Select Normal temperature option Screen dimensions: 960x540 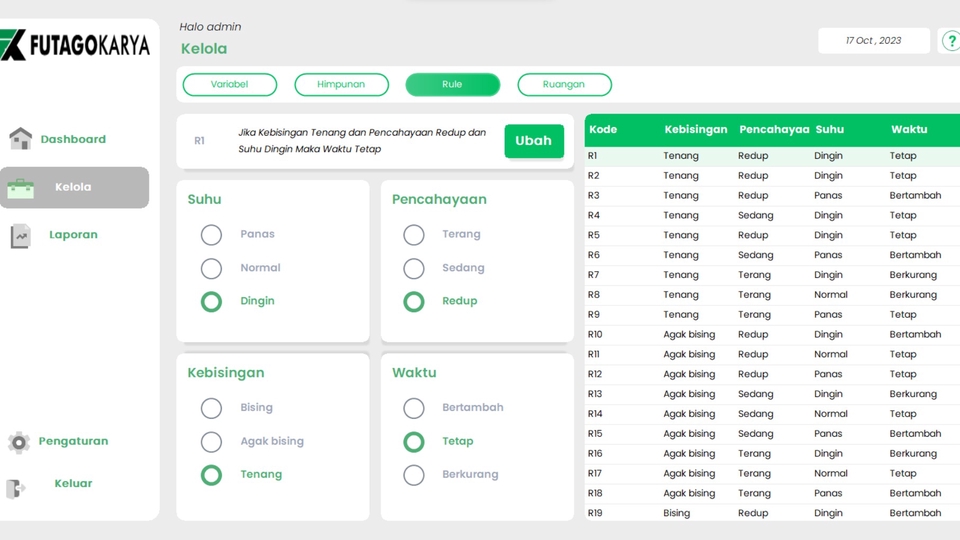click(x=211, y=268)
